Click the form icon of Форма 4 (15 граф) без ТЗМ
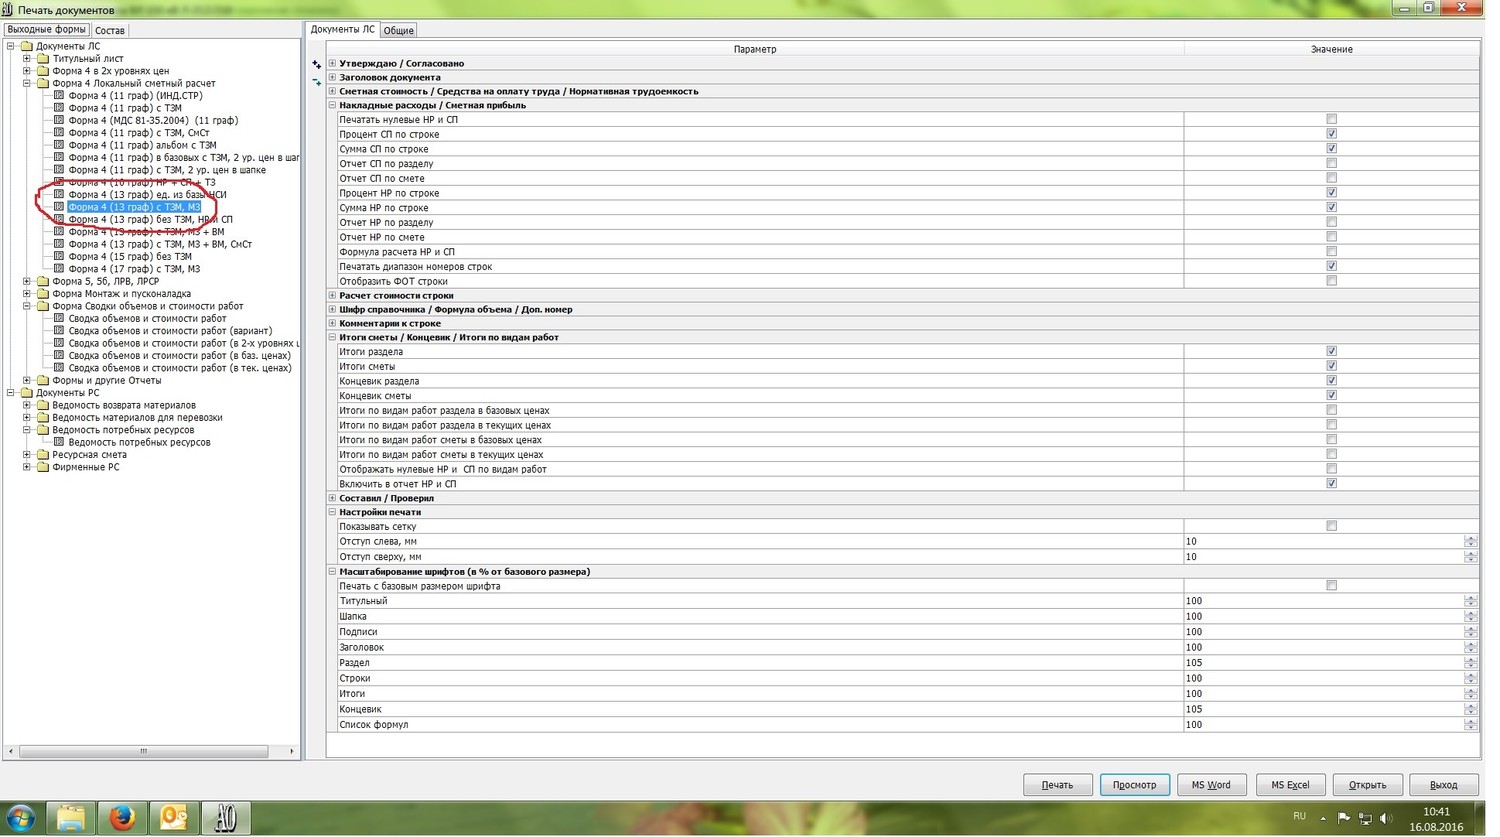1500x837 pixels. point(59,257)
